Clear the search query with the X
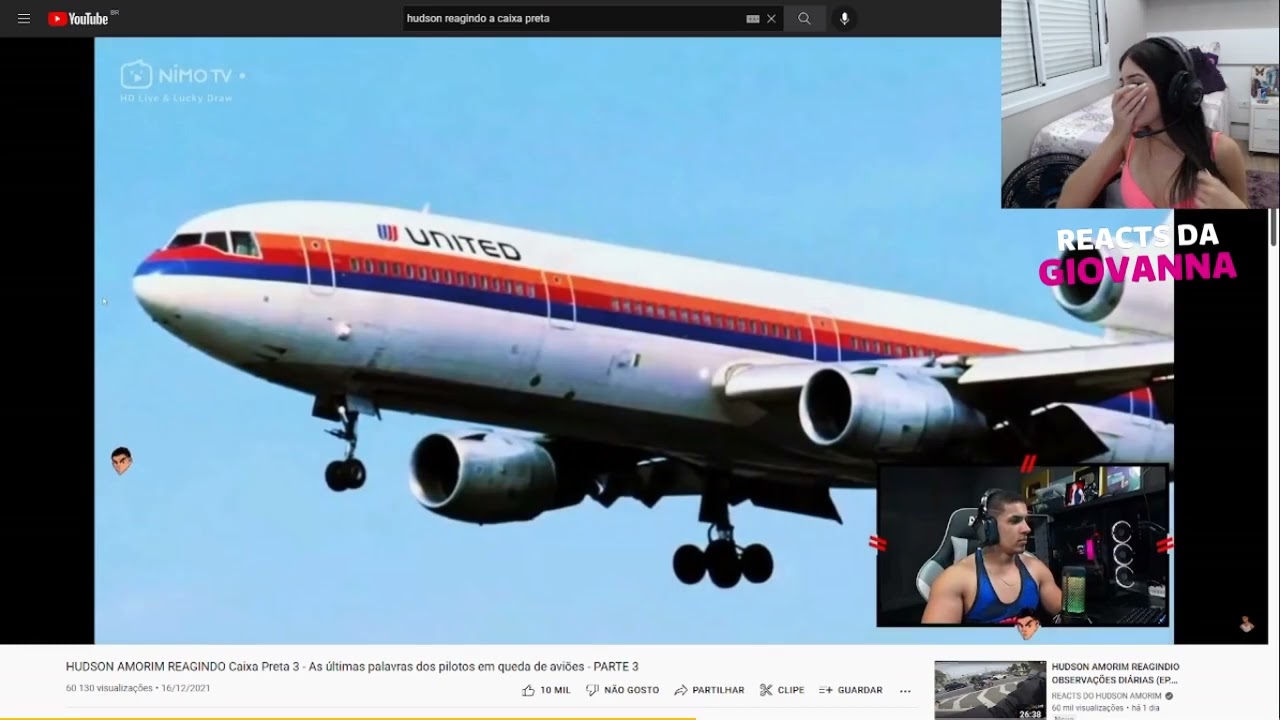The width and height of the screenshot is (1280, 720). (771, 18)
